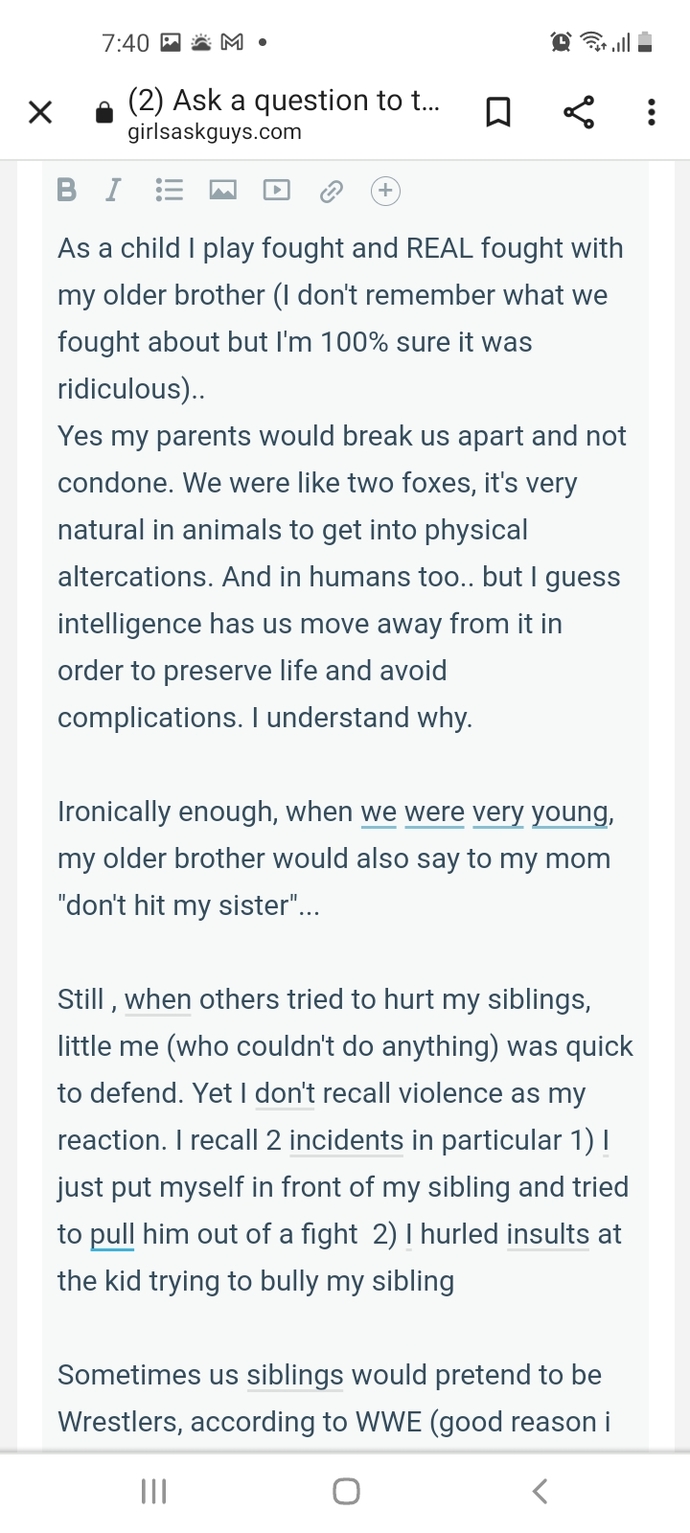
Task: Tap the underlined word 'incidents' in the text
Action: tap(347, 1140)
